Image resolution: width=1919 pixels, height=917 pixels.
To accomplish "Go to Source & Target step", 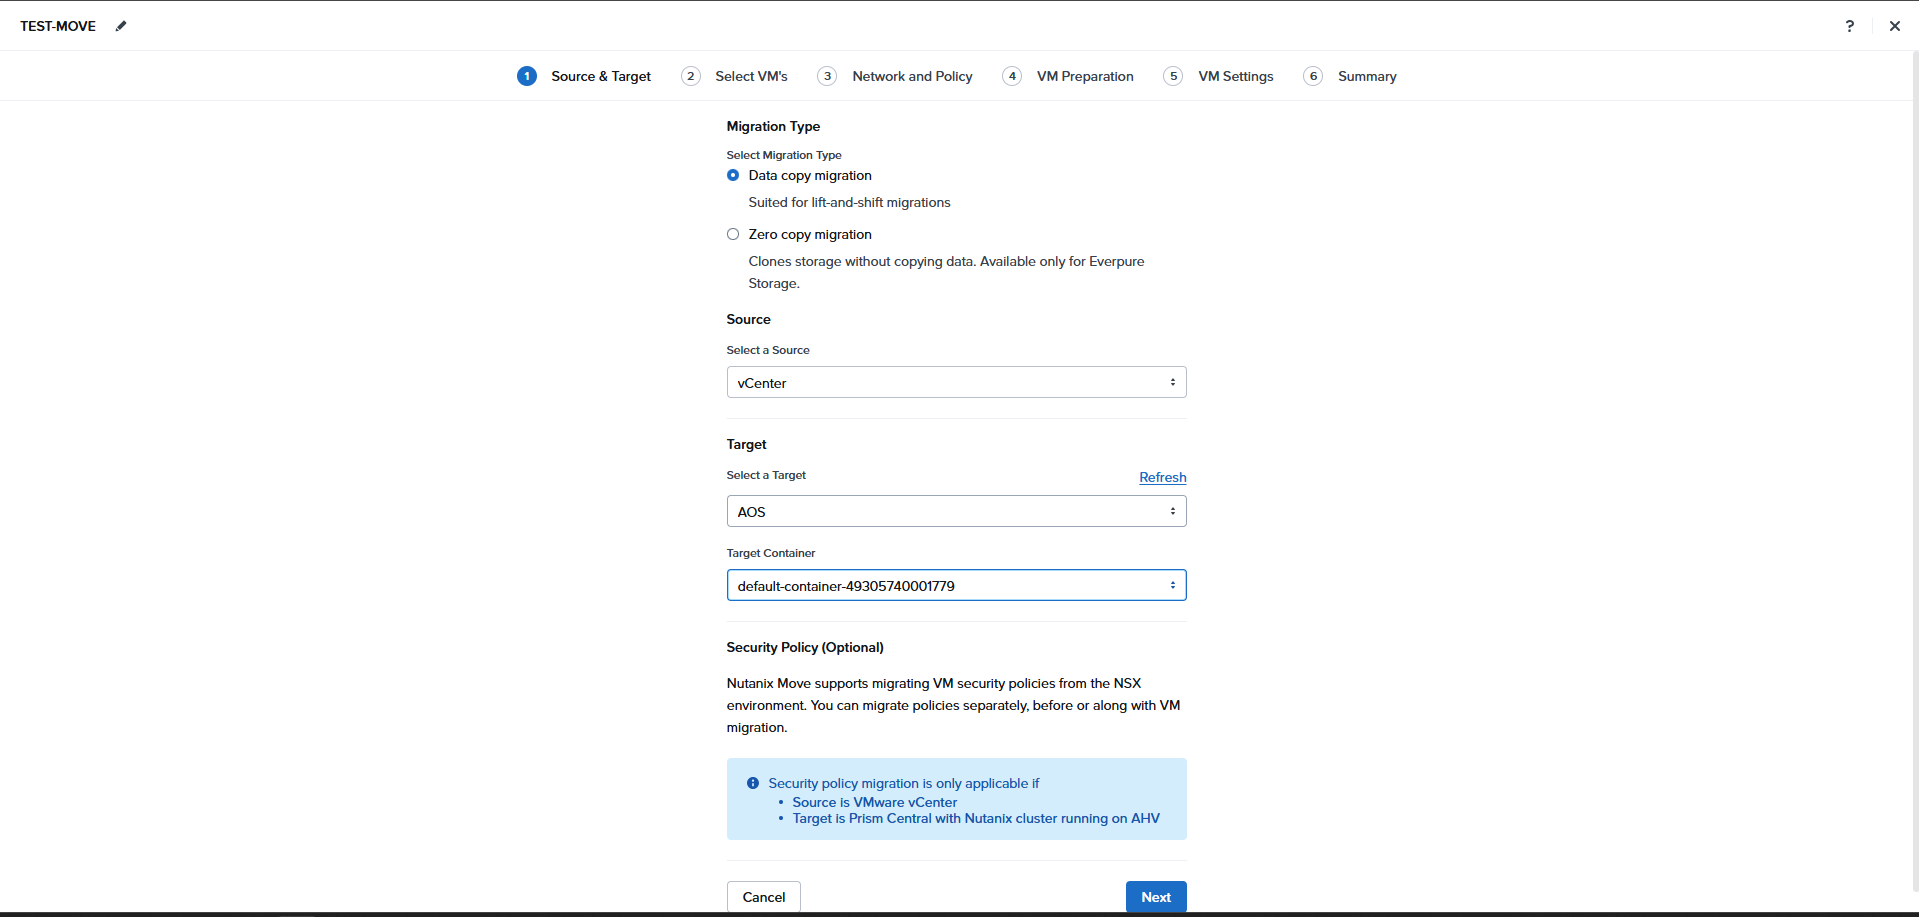I will (584, 76).
